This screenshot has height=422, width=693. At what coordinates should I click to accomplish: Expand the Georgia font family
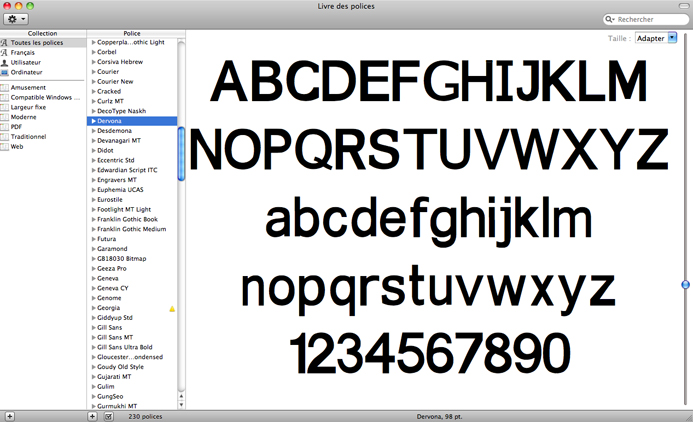(94, 308)
